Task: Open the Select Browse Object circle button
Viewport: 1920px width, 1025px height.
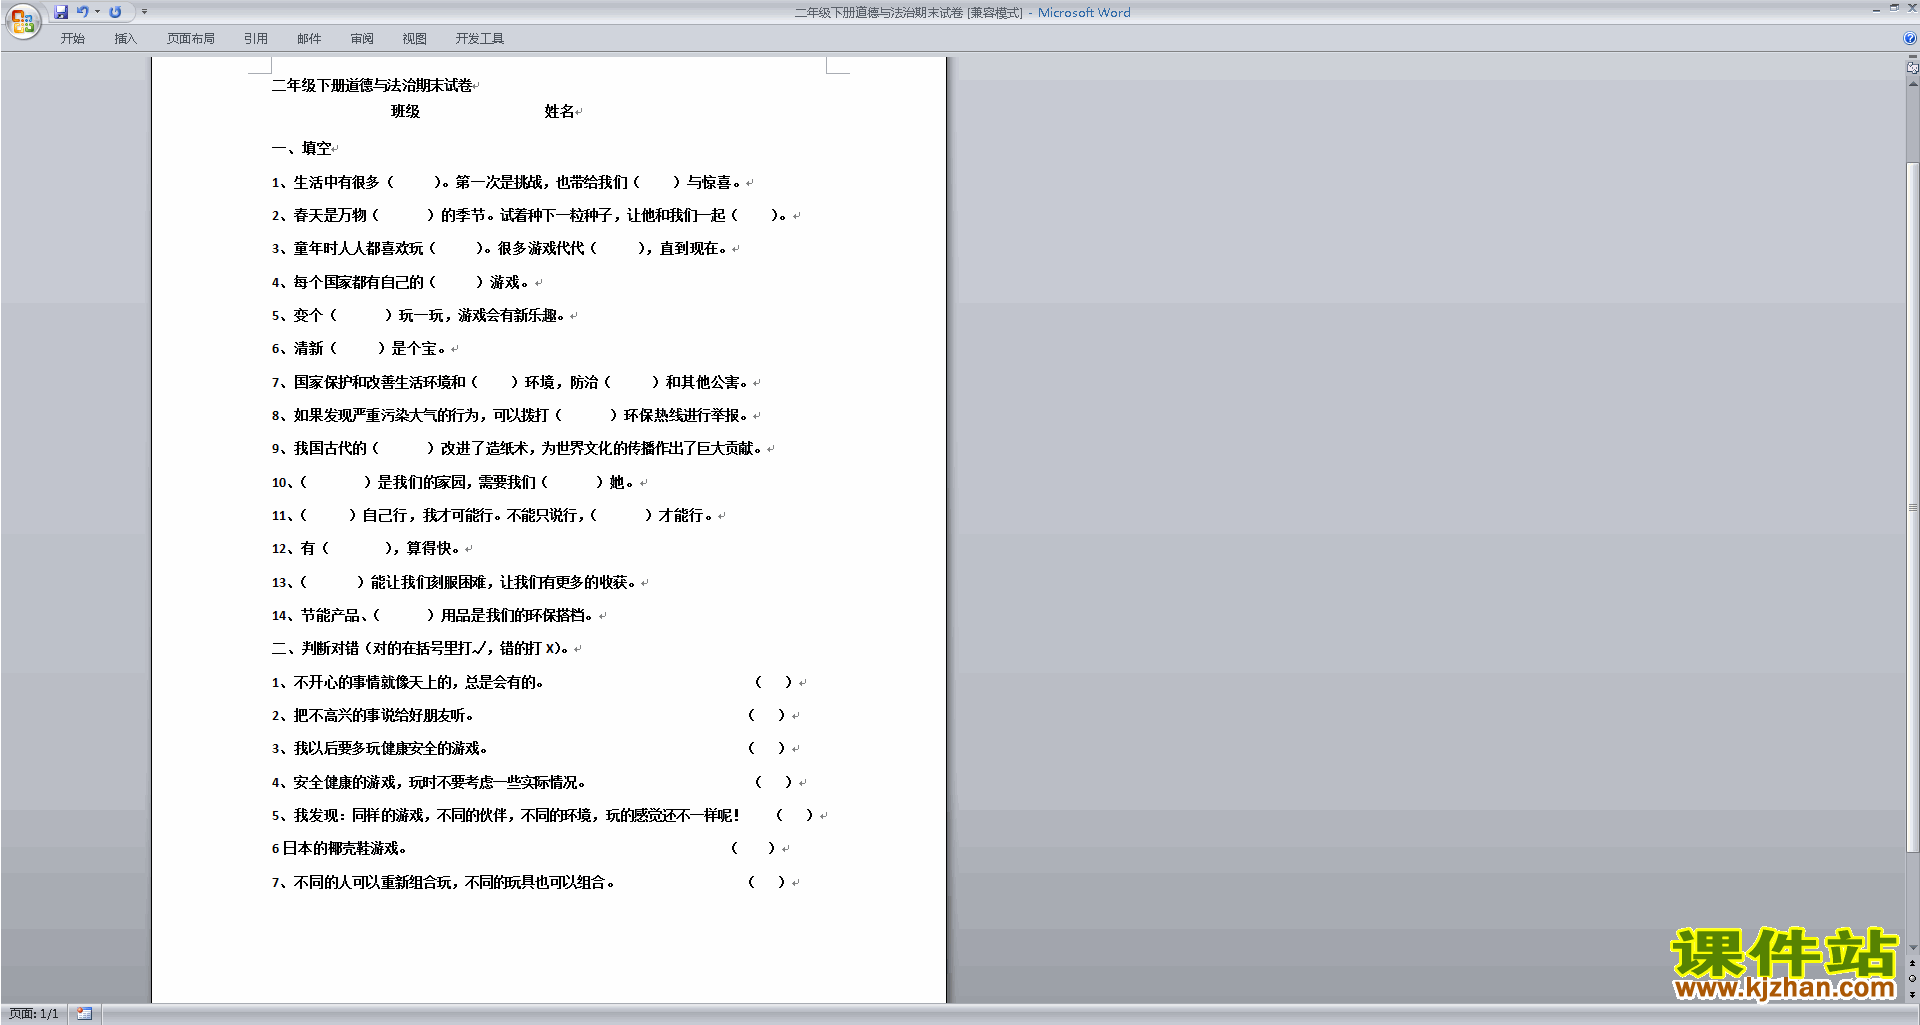Action: point(1912,979)
